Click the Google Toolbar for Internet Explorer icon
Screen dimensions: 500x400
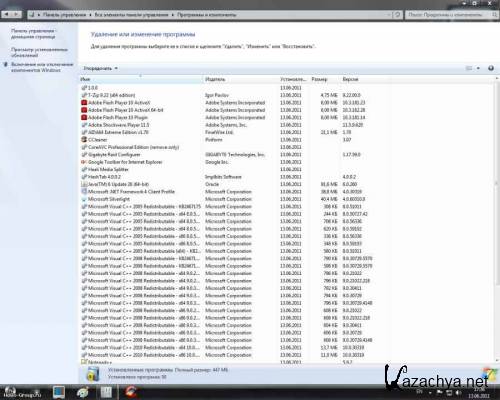pos(84,162)
